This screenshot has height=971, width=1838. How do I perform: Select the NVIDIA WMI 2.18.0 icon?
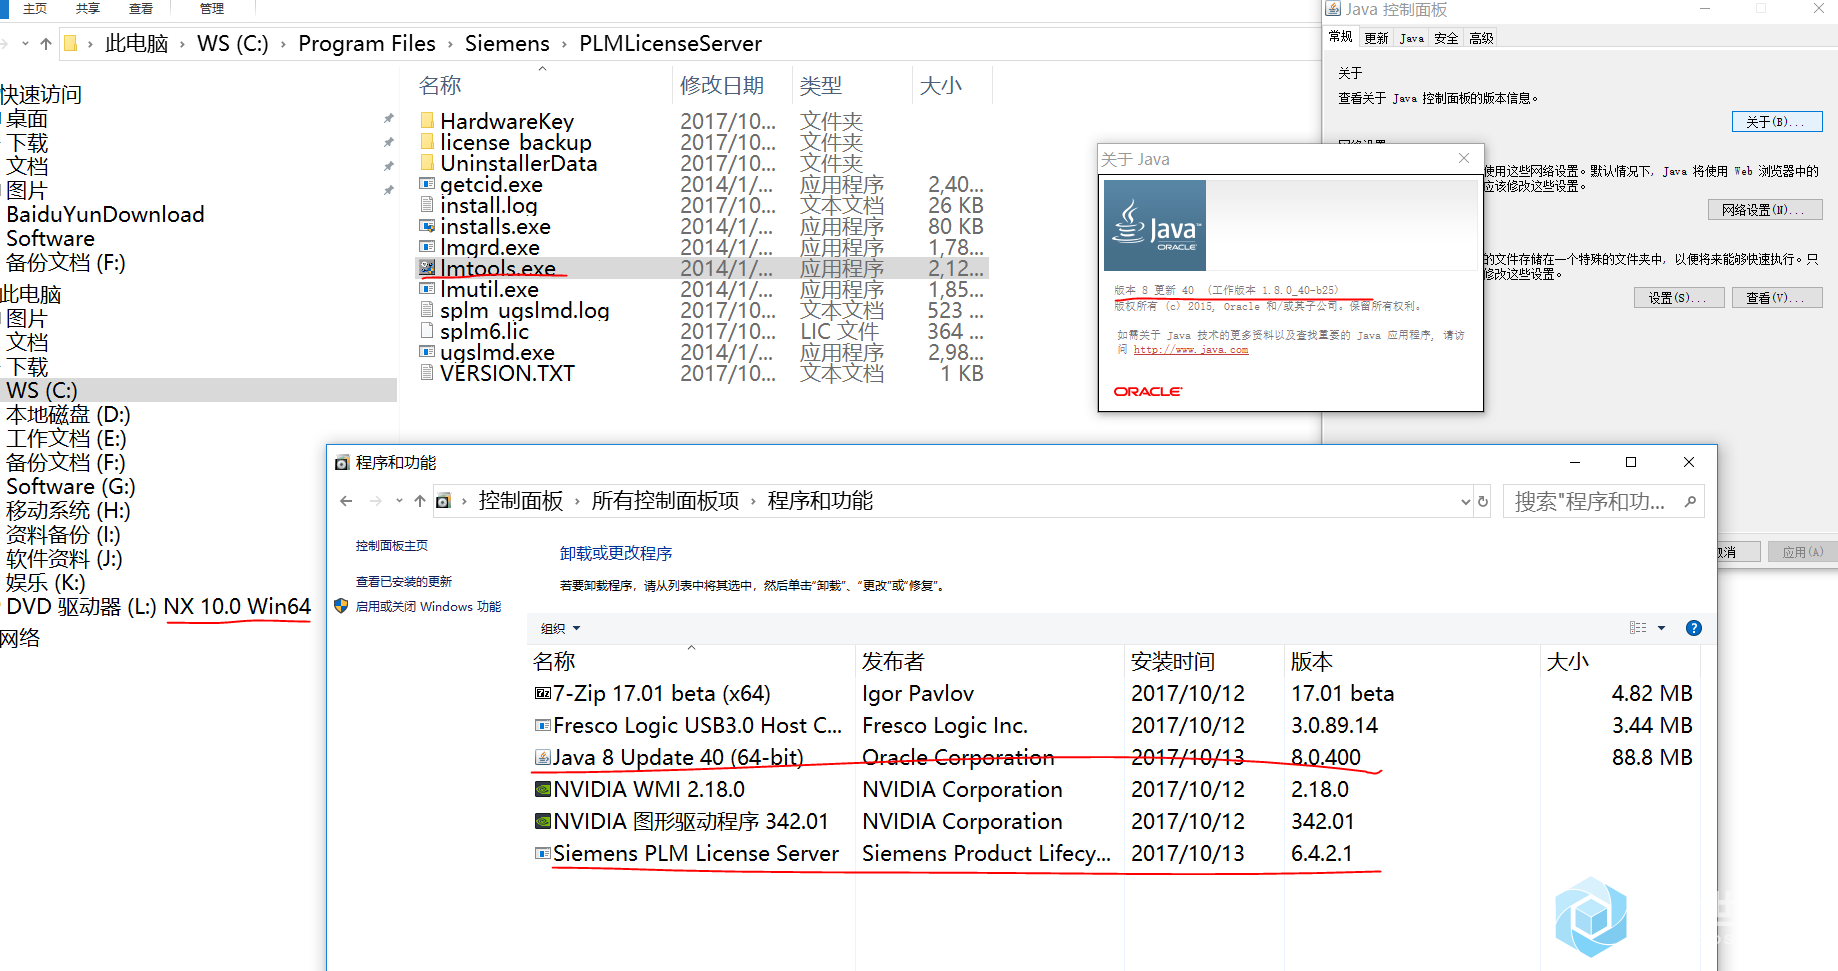(543, 789)
